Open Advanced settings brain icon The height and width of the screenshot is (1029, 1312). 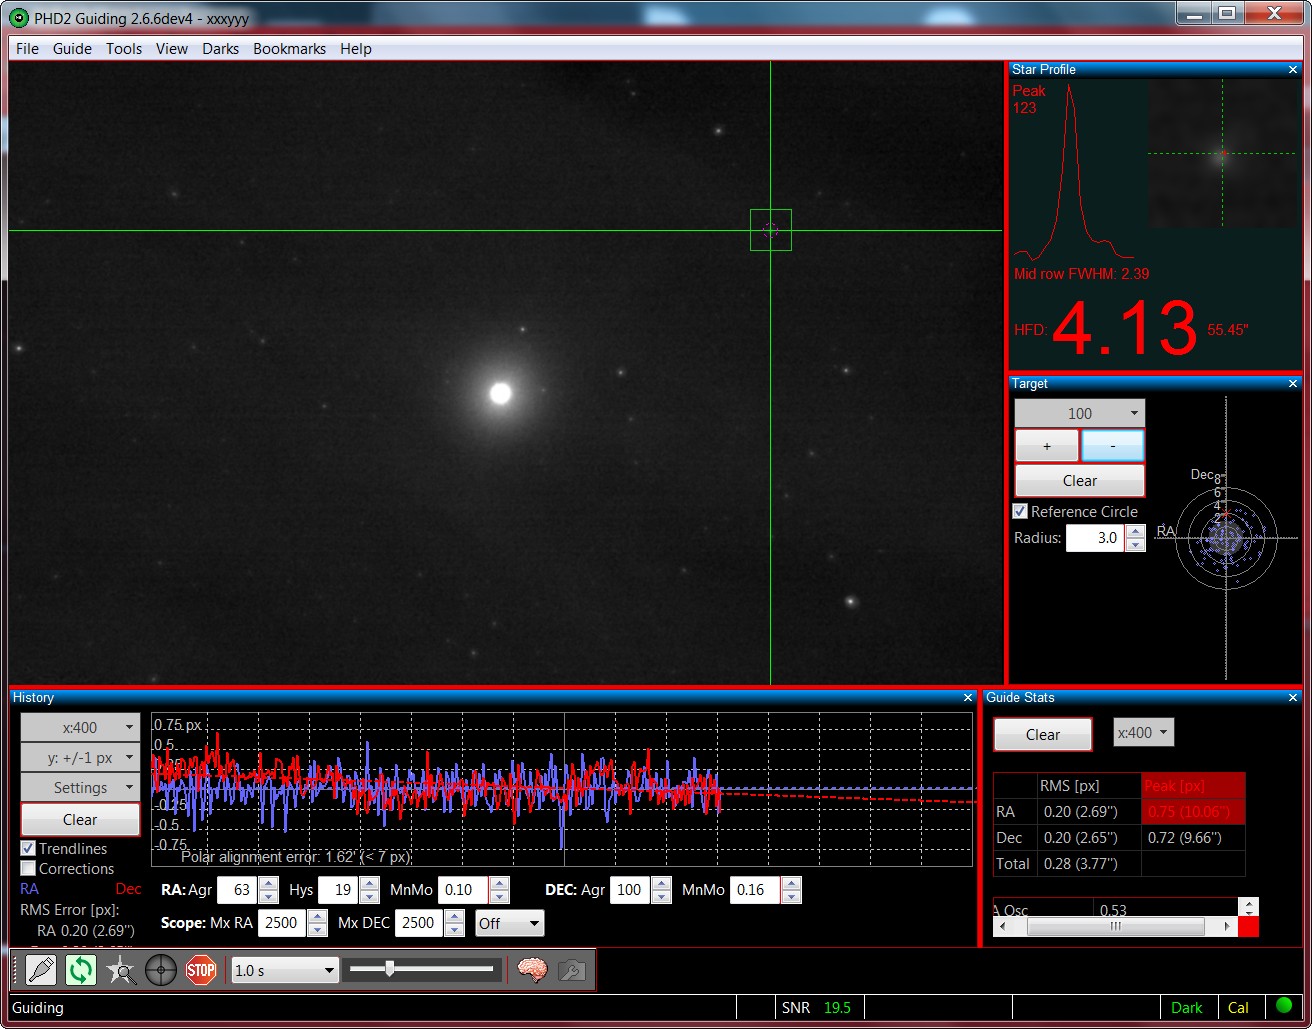[532, 969]
